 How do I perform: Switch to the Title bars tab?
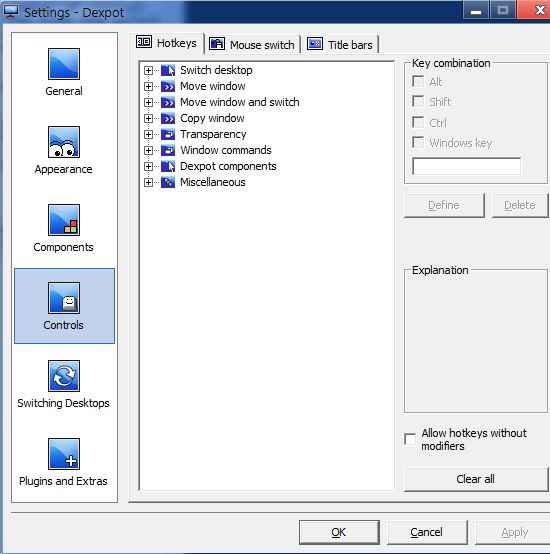pyautogui.click(x=341, y=45)
